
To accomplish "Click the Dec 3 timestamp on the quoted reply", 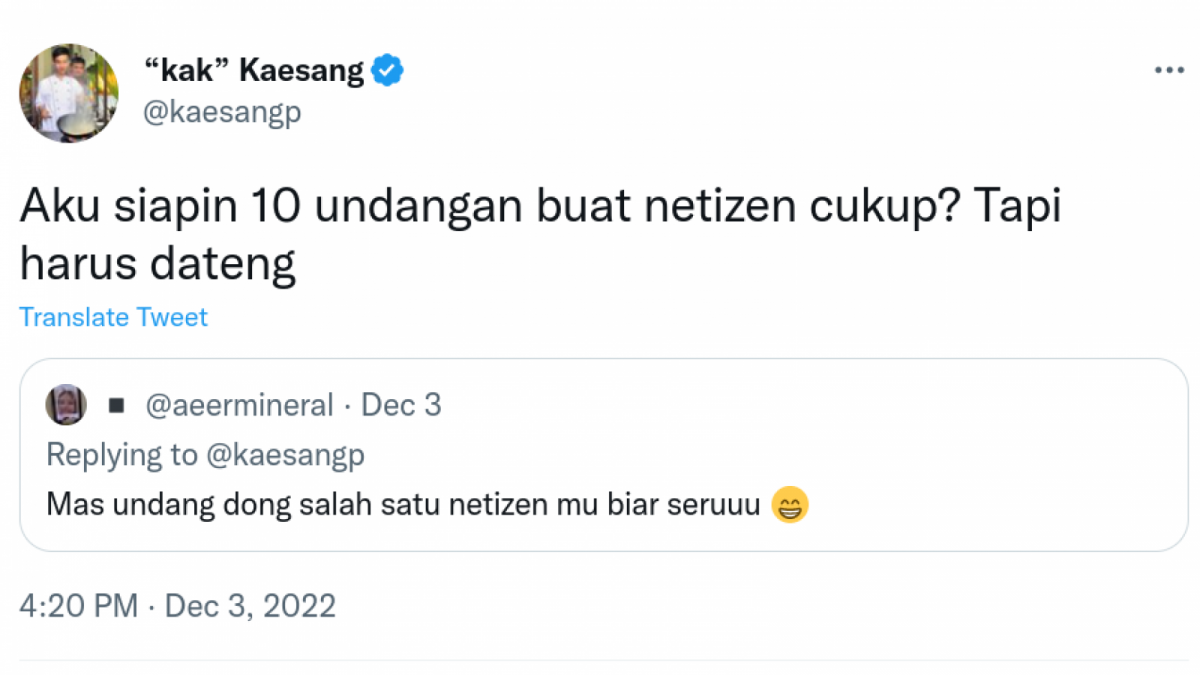I will (401, 404).
